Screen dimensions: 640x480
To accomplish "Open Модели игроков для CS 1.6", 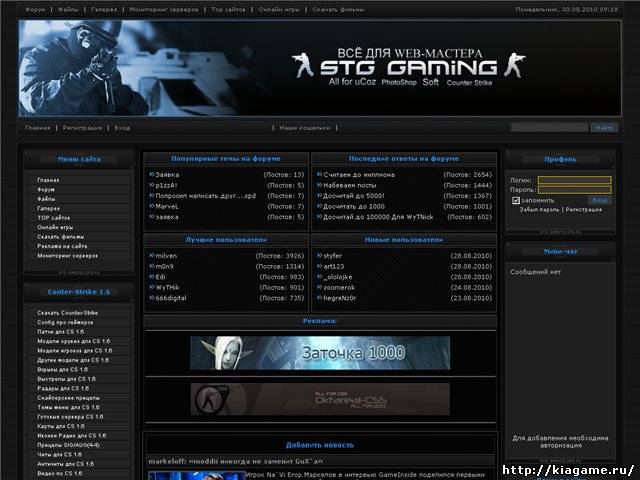I will (75, 351).
